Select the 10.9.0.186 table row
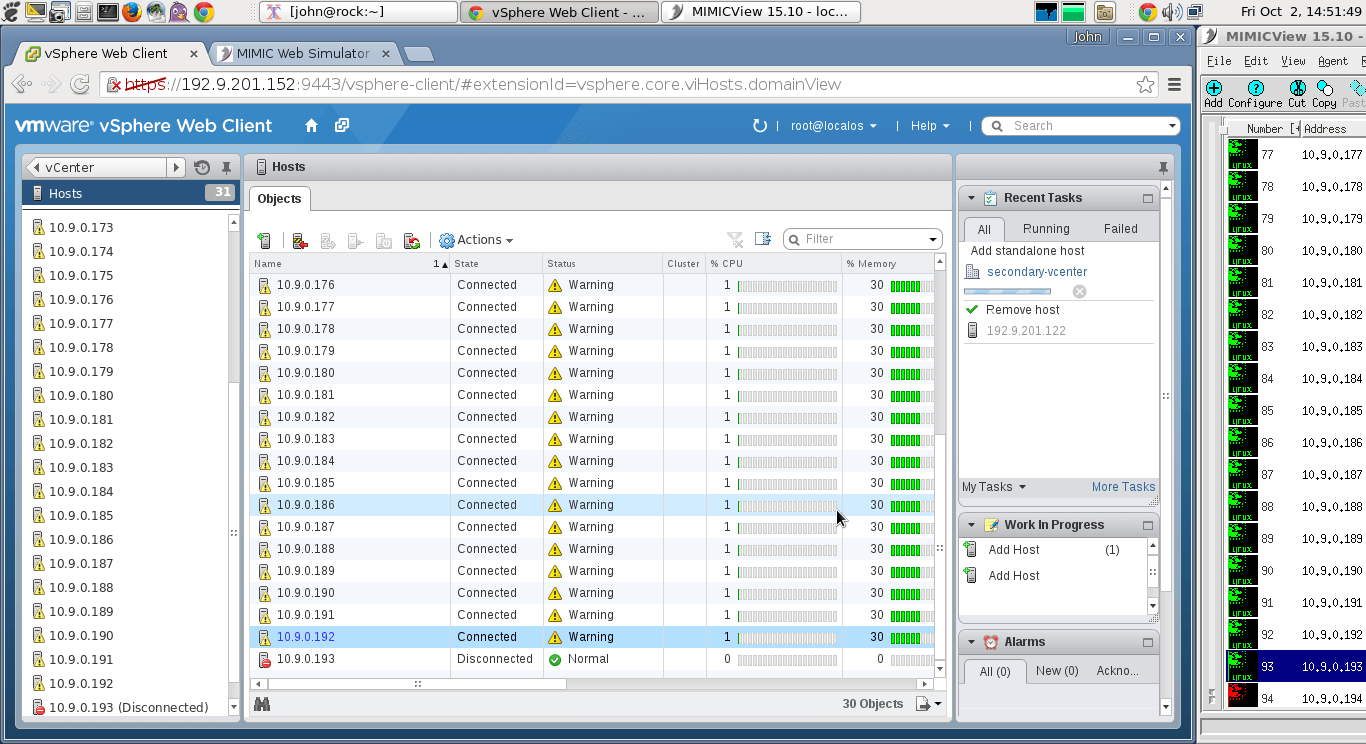Image resolution: width=1366 pixels, height=744 pixels. (x=592, y=505)
